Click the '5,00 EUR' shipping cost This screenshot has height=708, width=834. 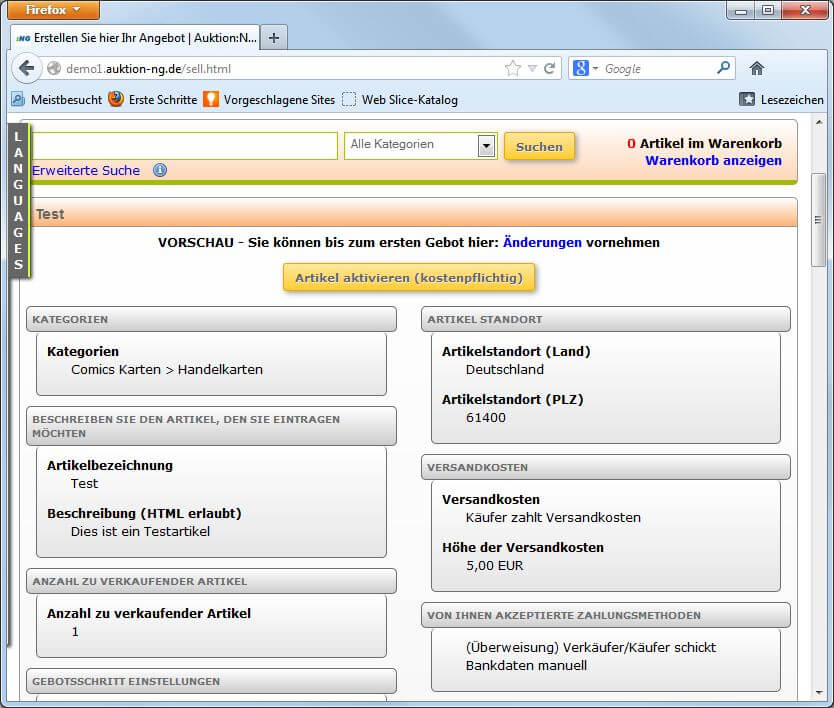[x=495, y=565]
